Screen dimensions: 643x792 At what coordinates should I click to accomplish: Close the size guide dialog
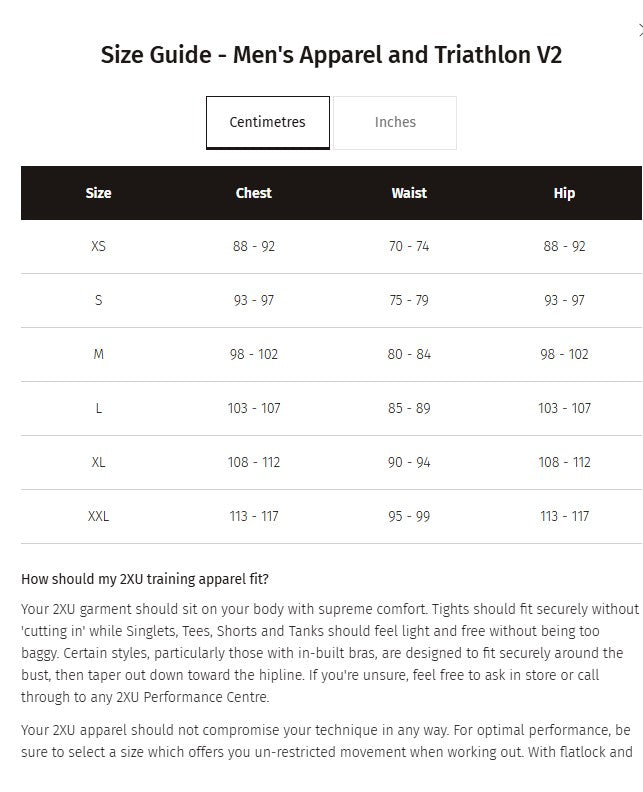[x=639, y=31]
